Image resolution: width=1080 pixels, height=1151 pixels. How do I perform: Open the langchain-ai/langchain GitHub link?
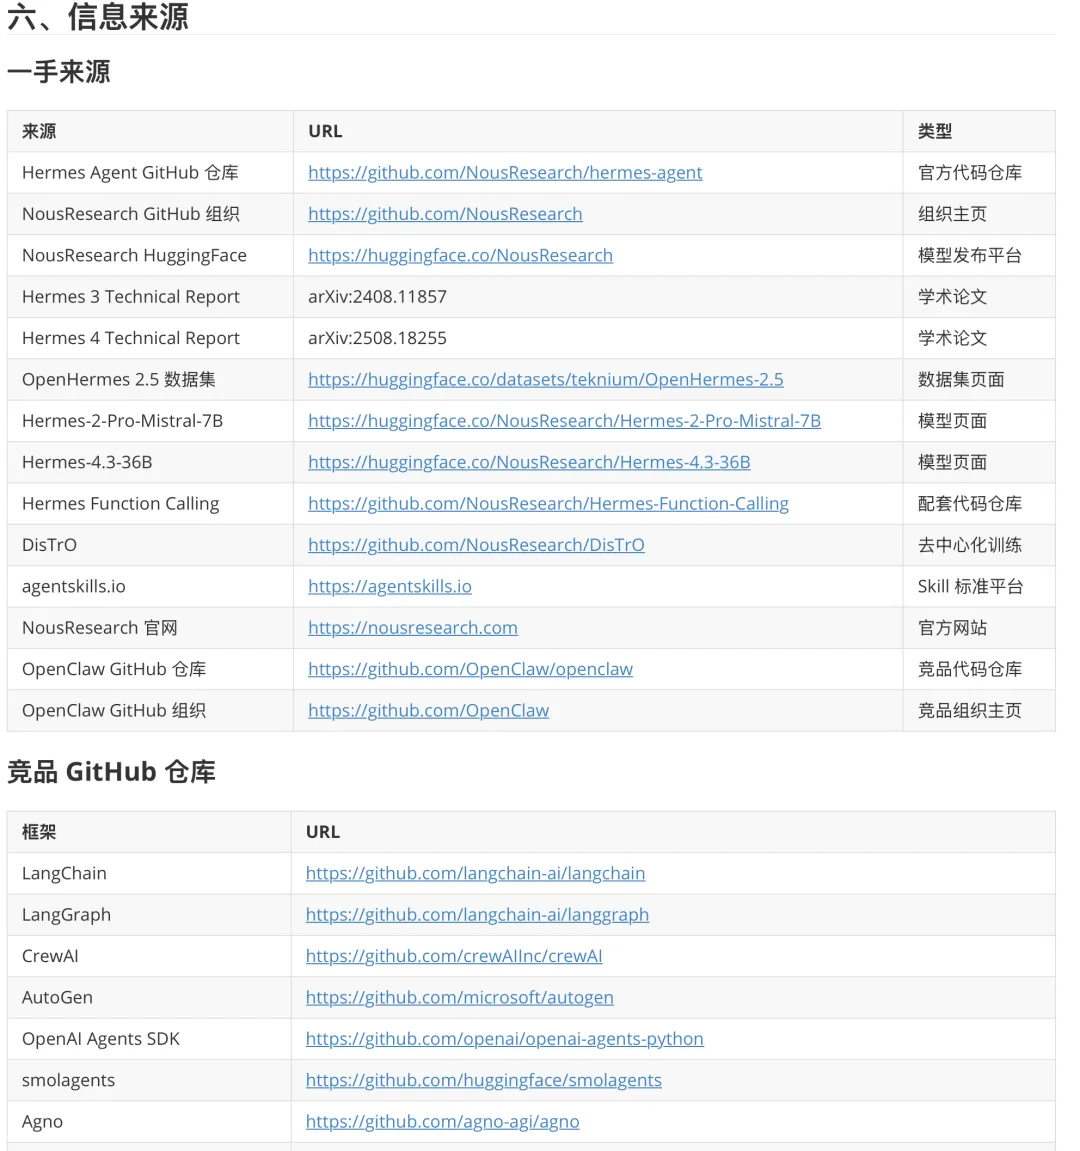tap(475, 873)
